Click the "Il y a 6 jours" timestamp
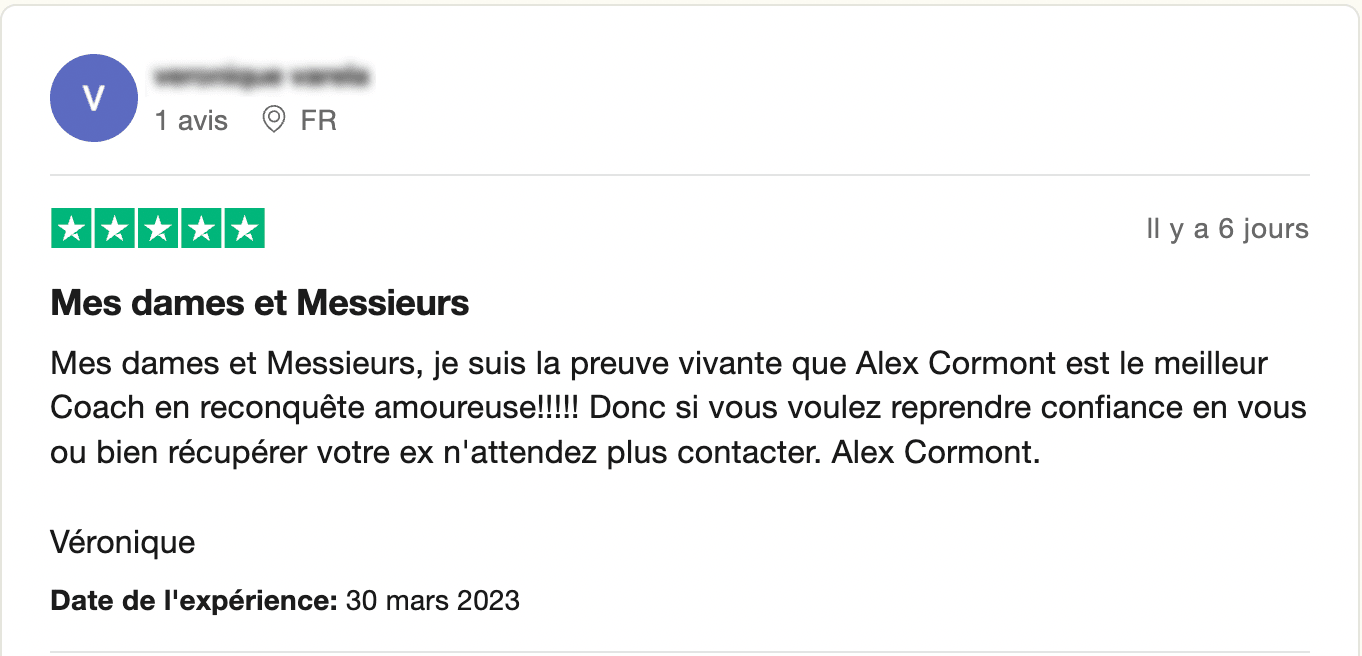 pyautogui.click(x=1227, y=229)
